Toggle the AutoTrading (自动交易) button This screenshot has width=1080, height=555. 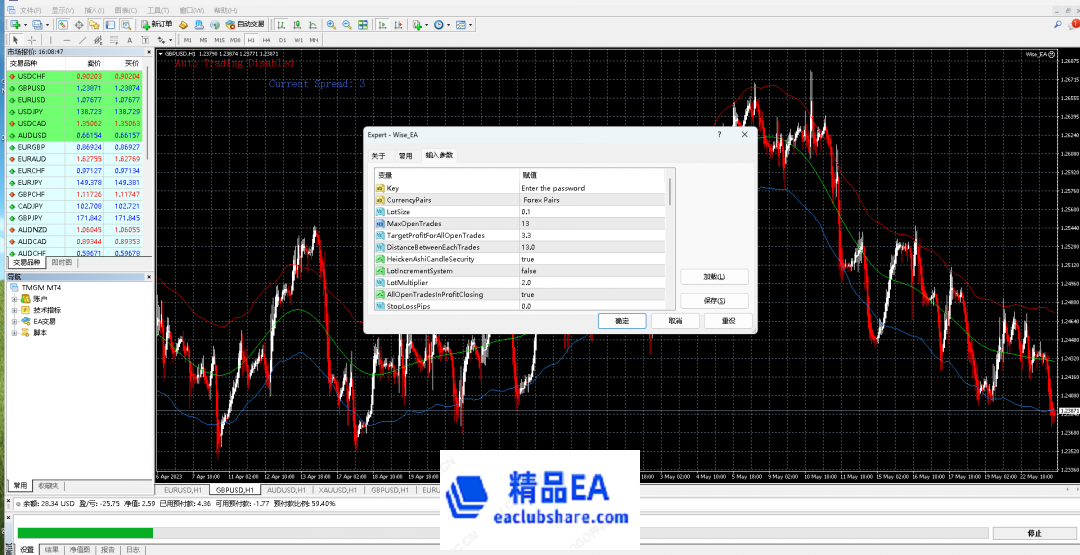pyautogui.click(x=245, y=24)
